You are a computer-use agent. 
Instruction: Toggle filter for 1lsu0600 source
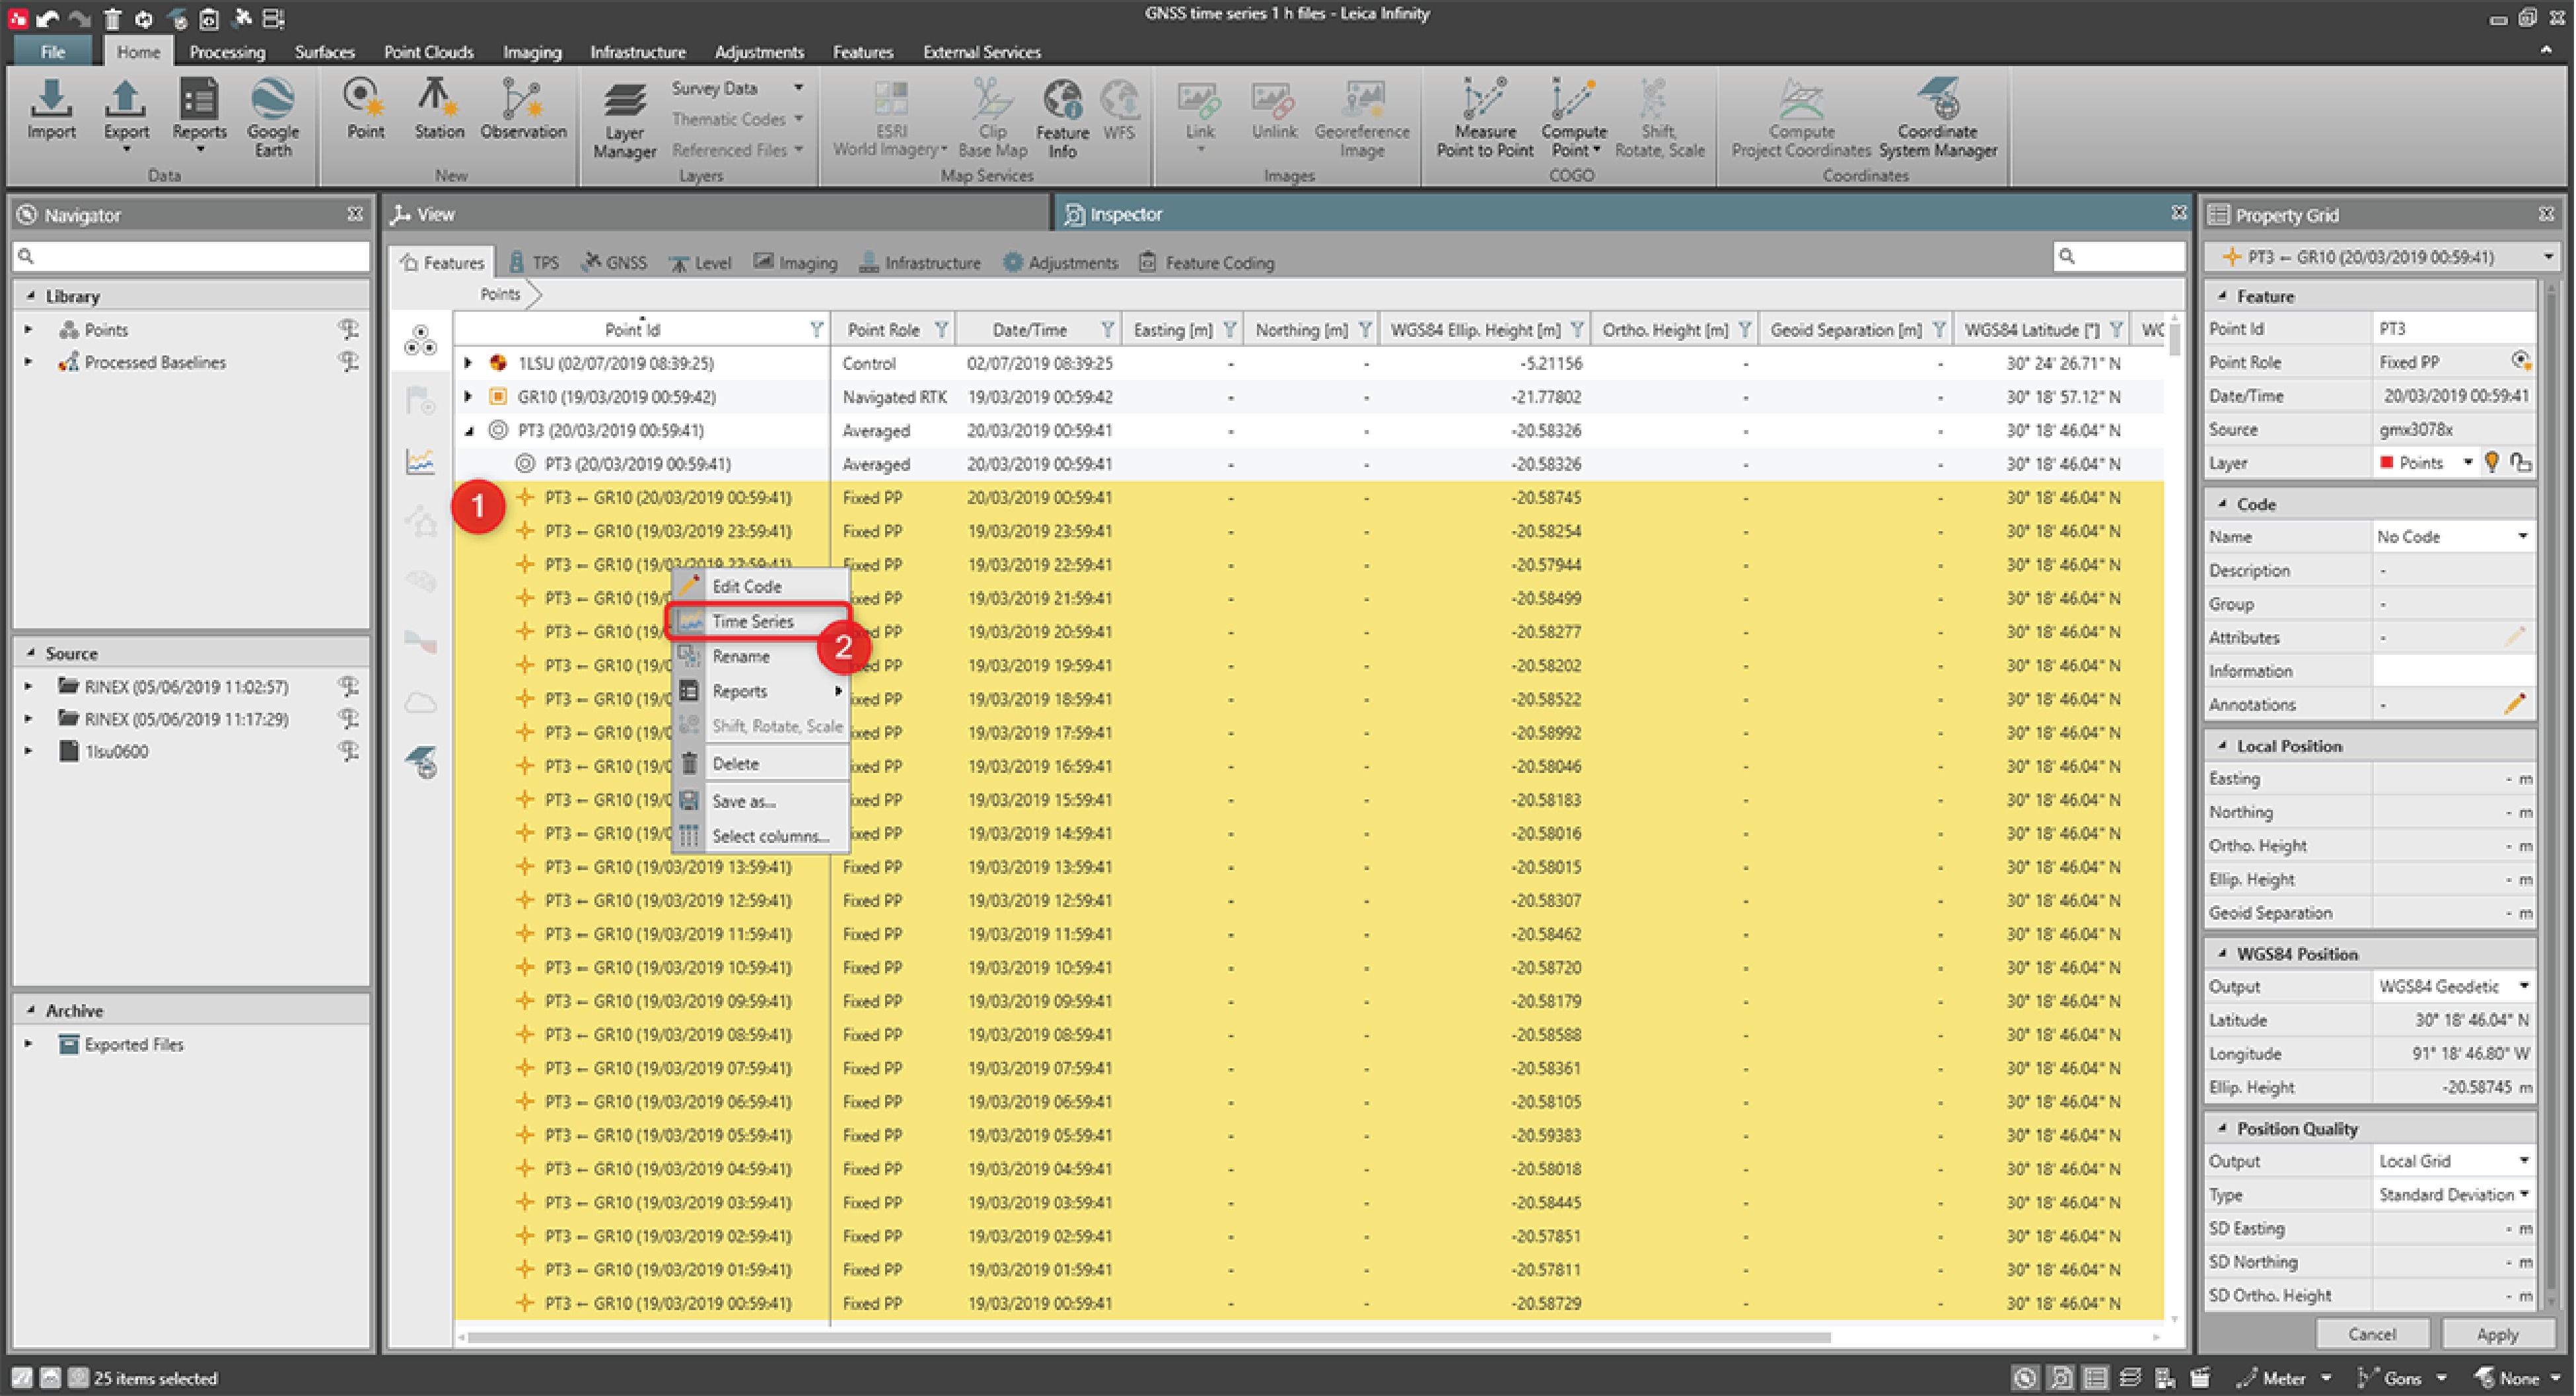tap(348, 750)
